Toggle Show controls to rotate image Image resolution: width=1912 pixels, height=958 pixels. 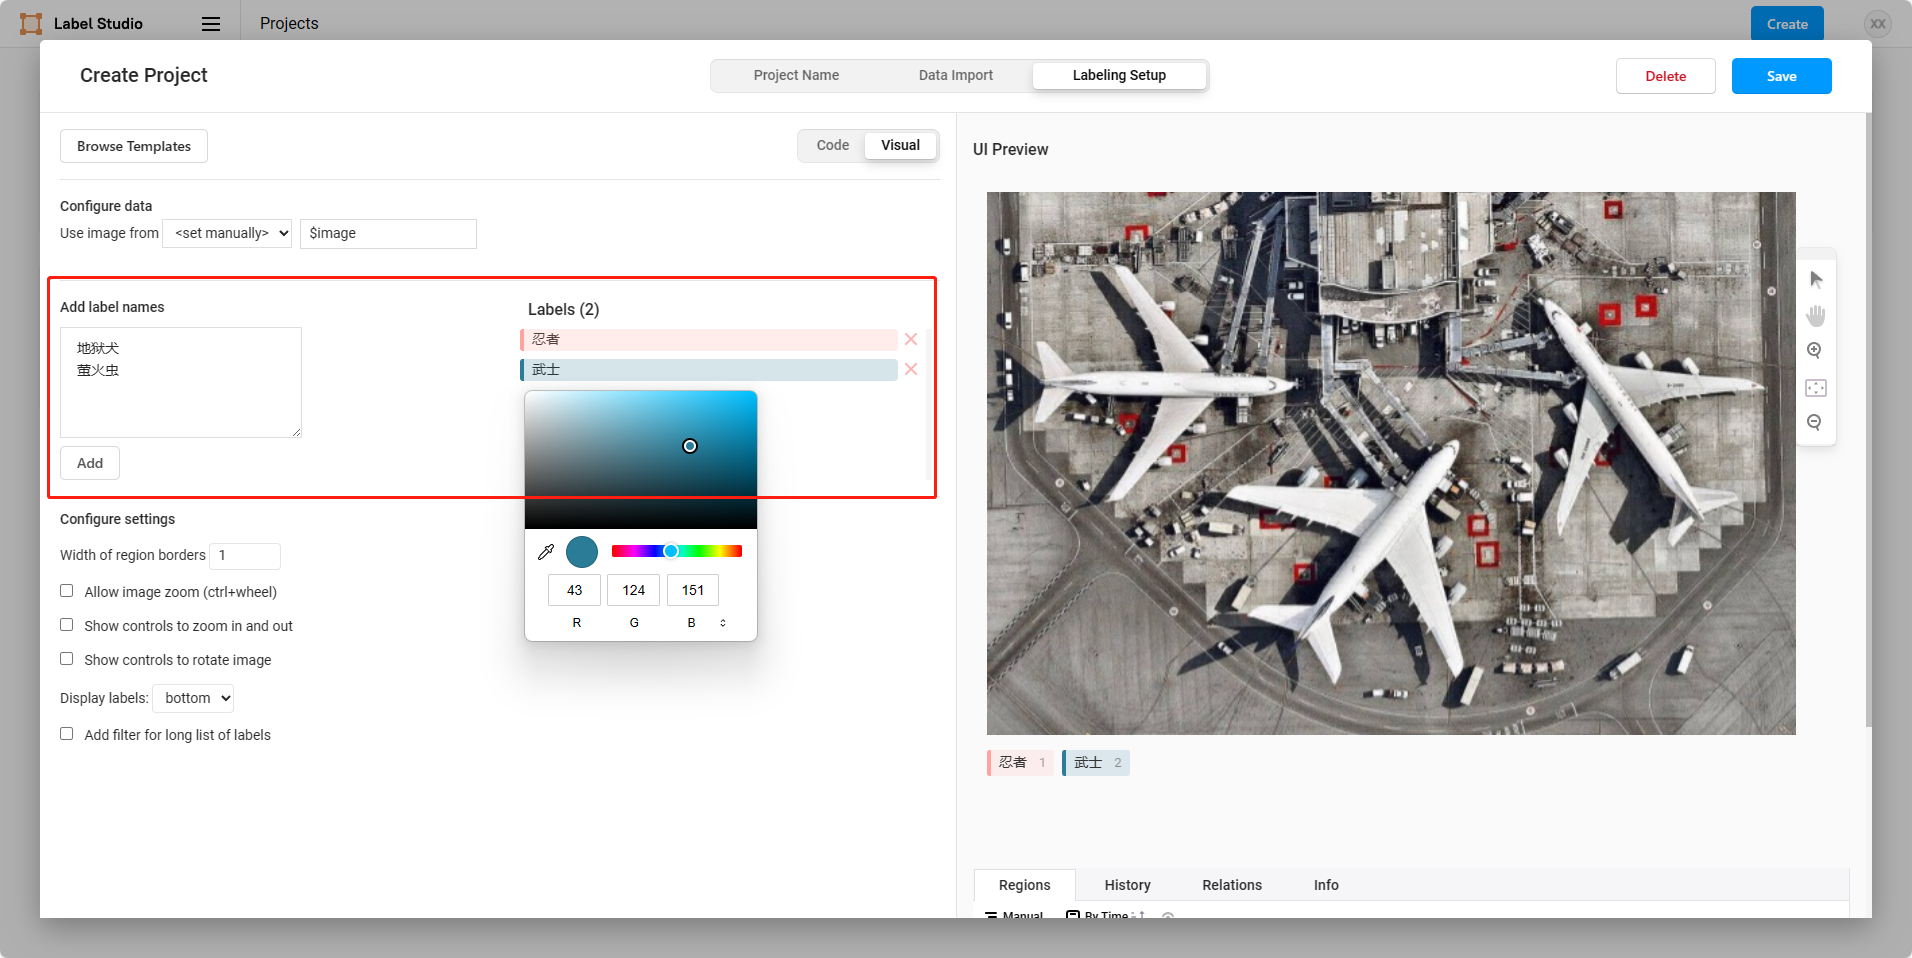coord(67,659)
